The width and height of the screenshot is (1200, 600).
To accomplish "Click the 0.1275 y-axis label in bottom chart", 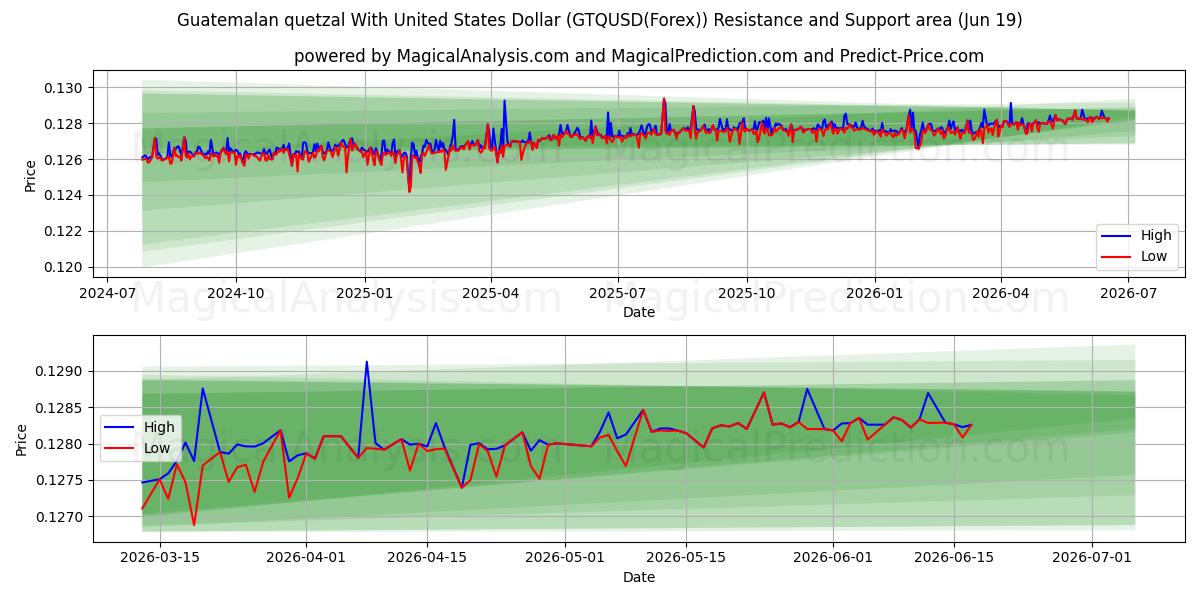I will point(60,481).
